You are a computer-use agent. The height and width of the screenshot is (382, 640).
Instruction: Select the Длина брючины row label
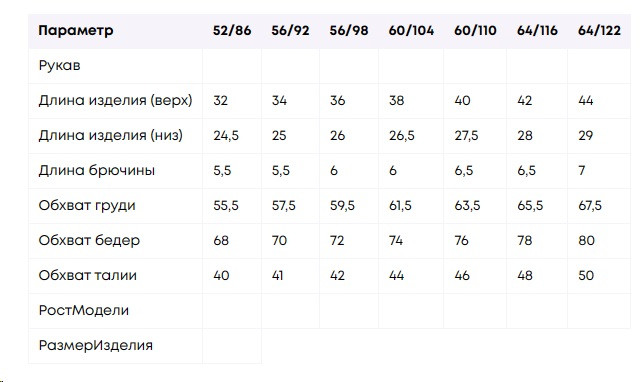tap(97, 171)
